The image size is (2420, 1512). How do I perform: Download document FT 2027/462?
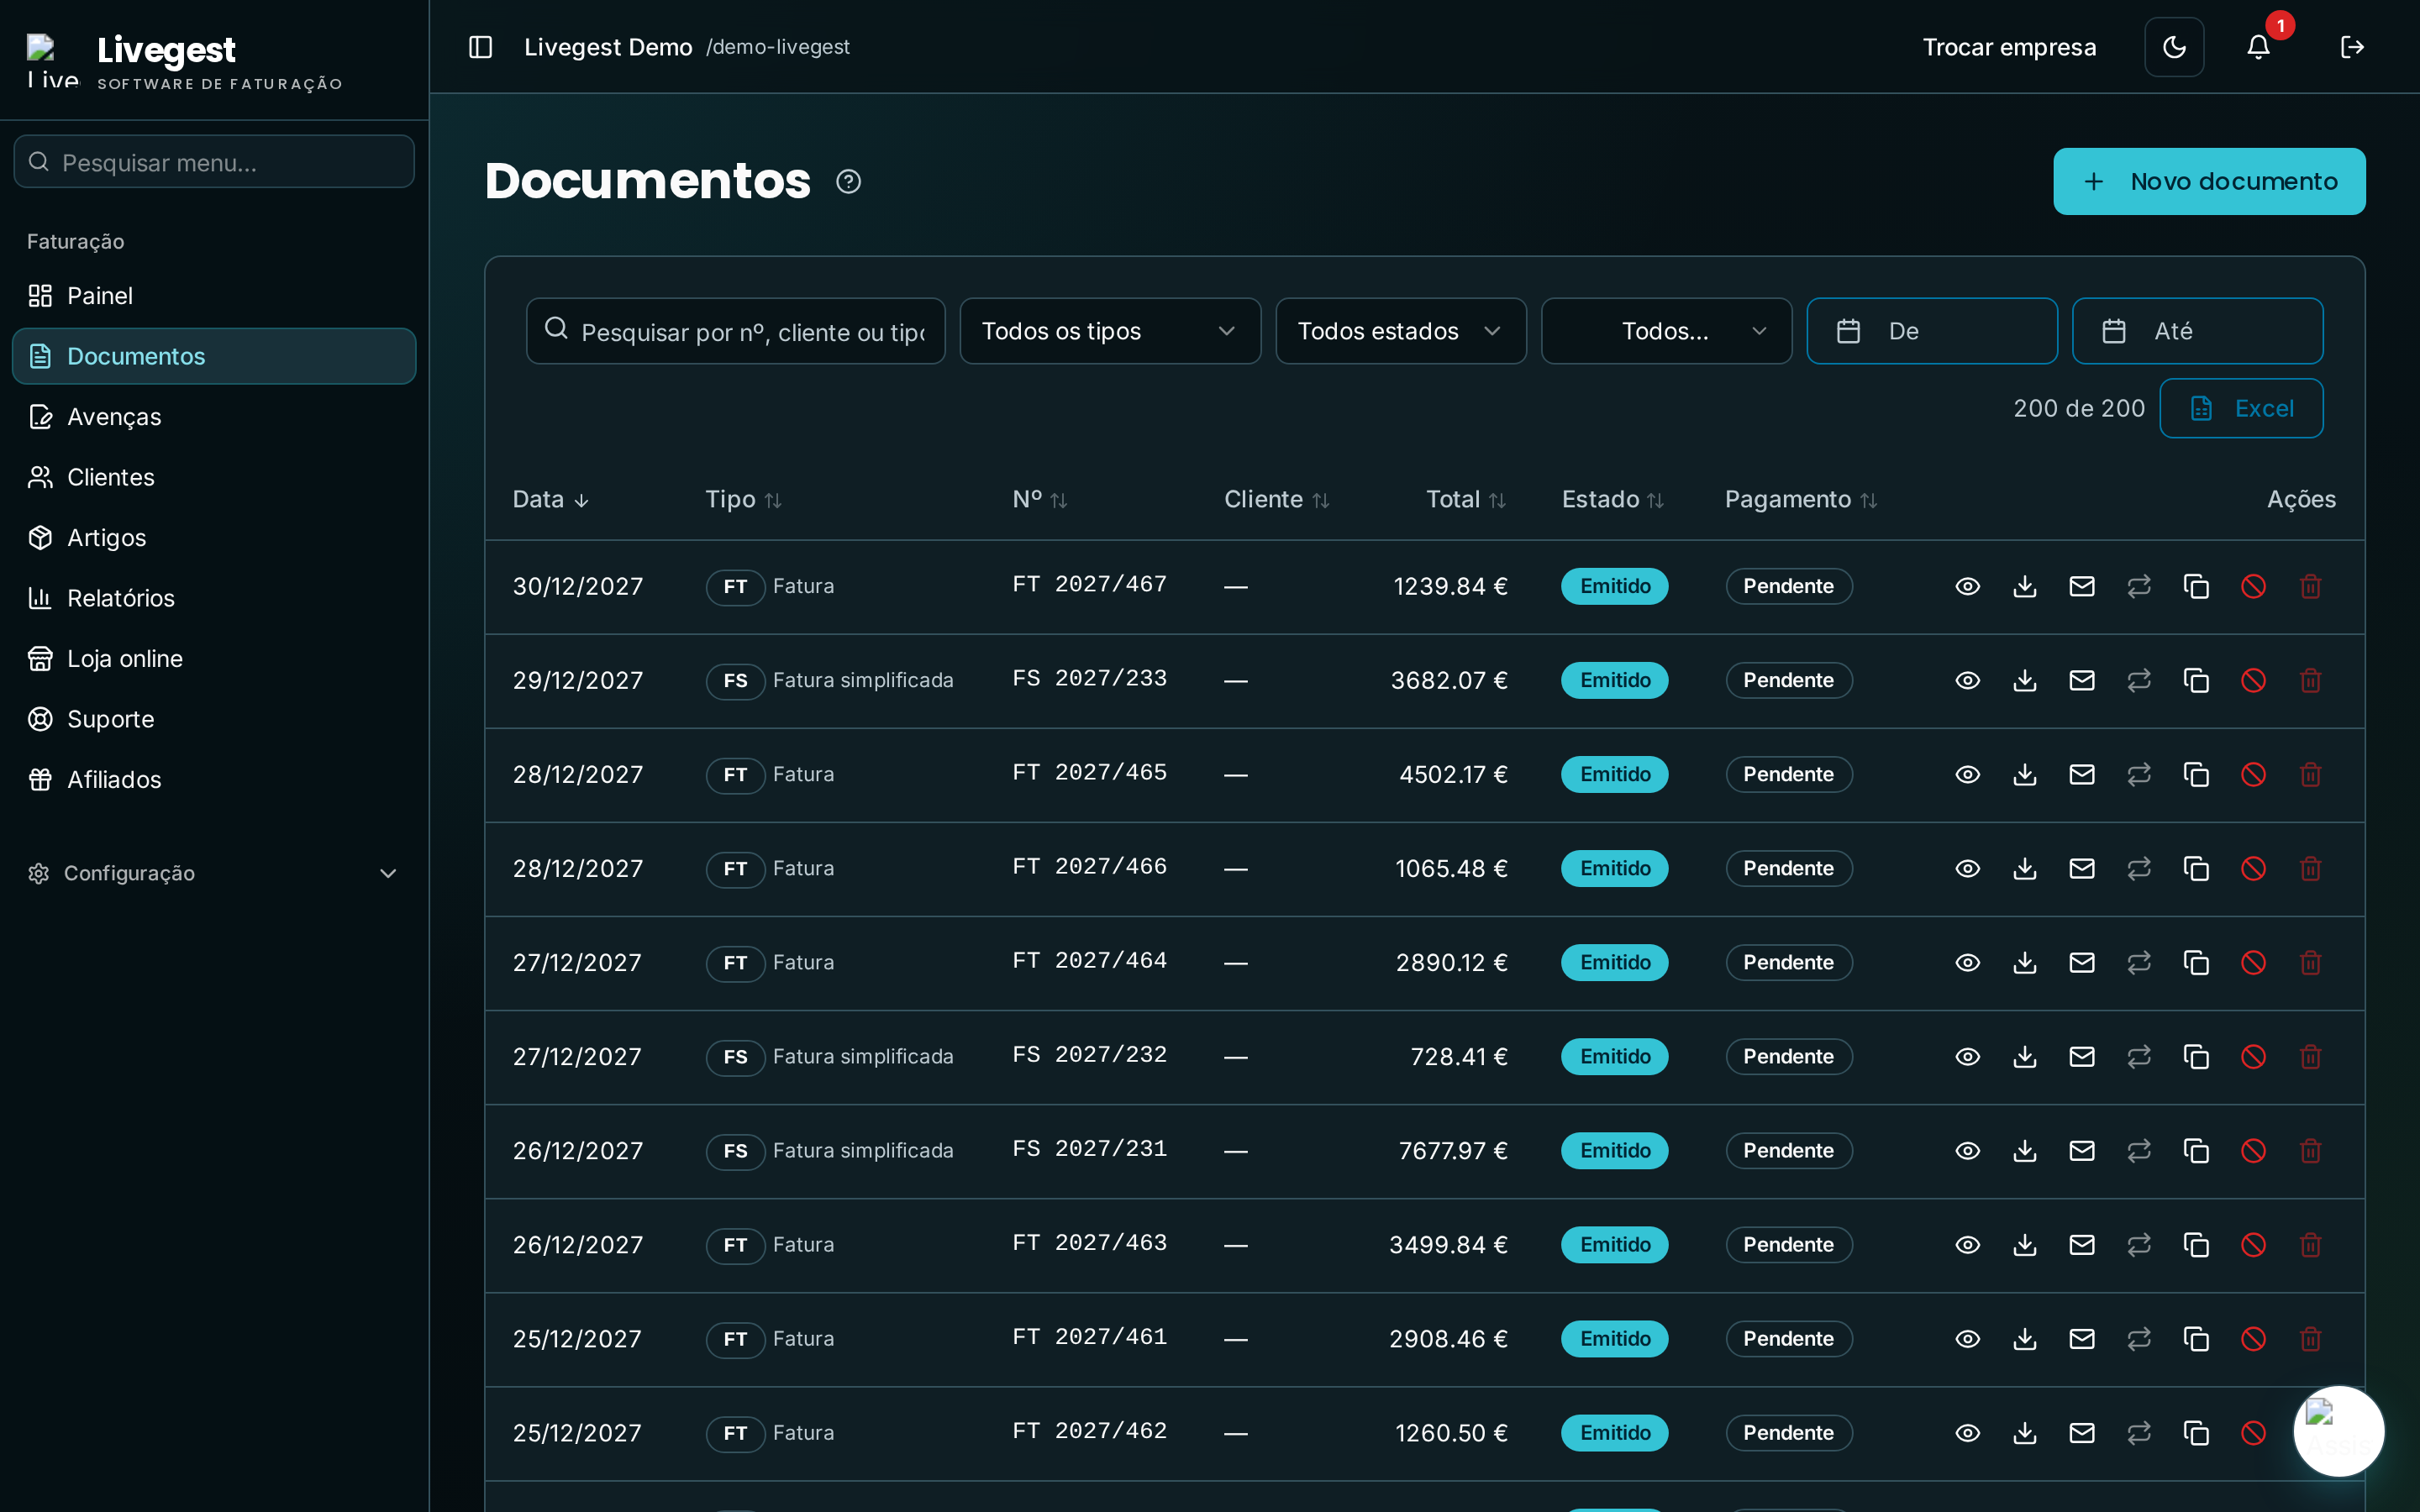point(2025,1432)
